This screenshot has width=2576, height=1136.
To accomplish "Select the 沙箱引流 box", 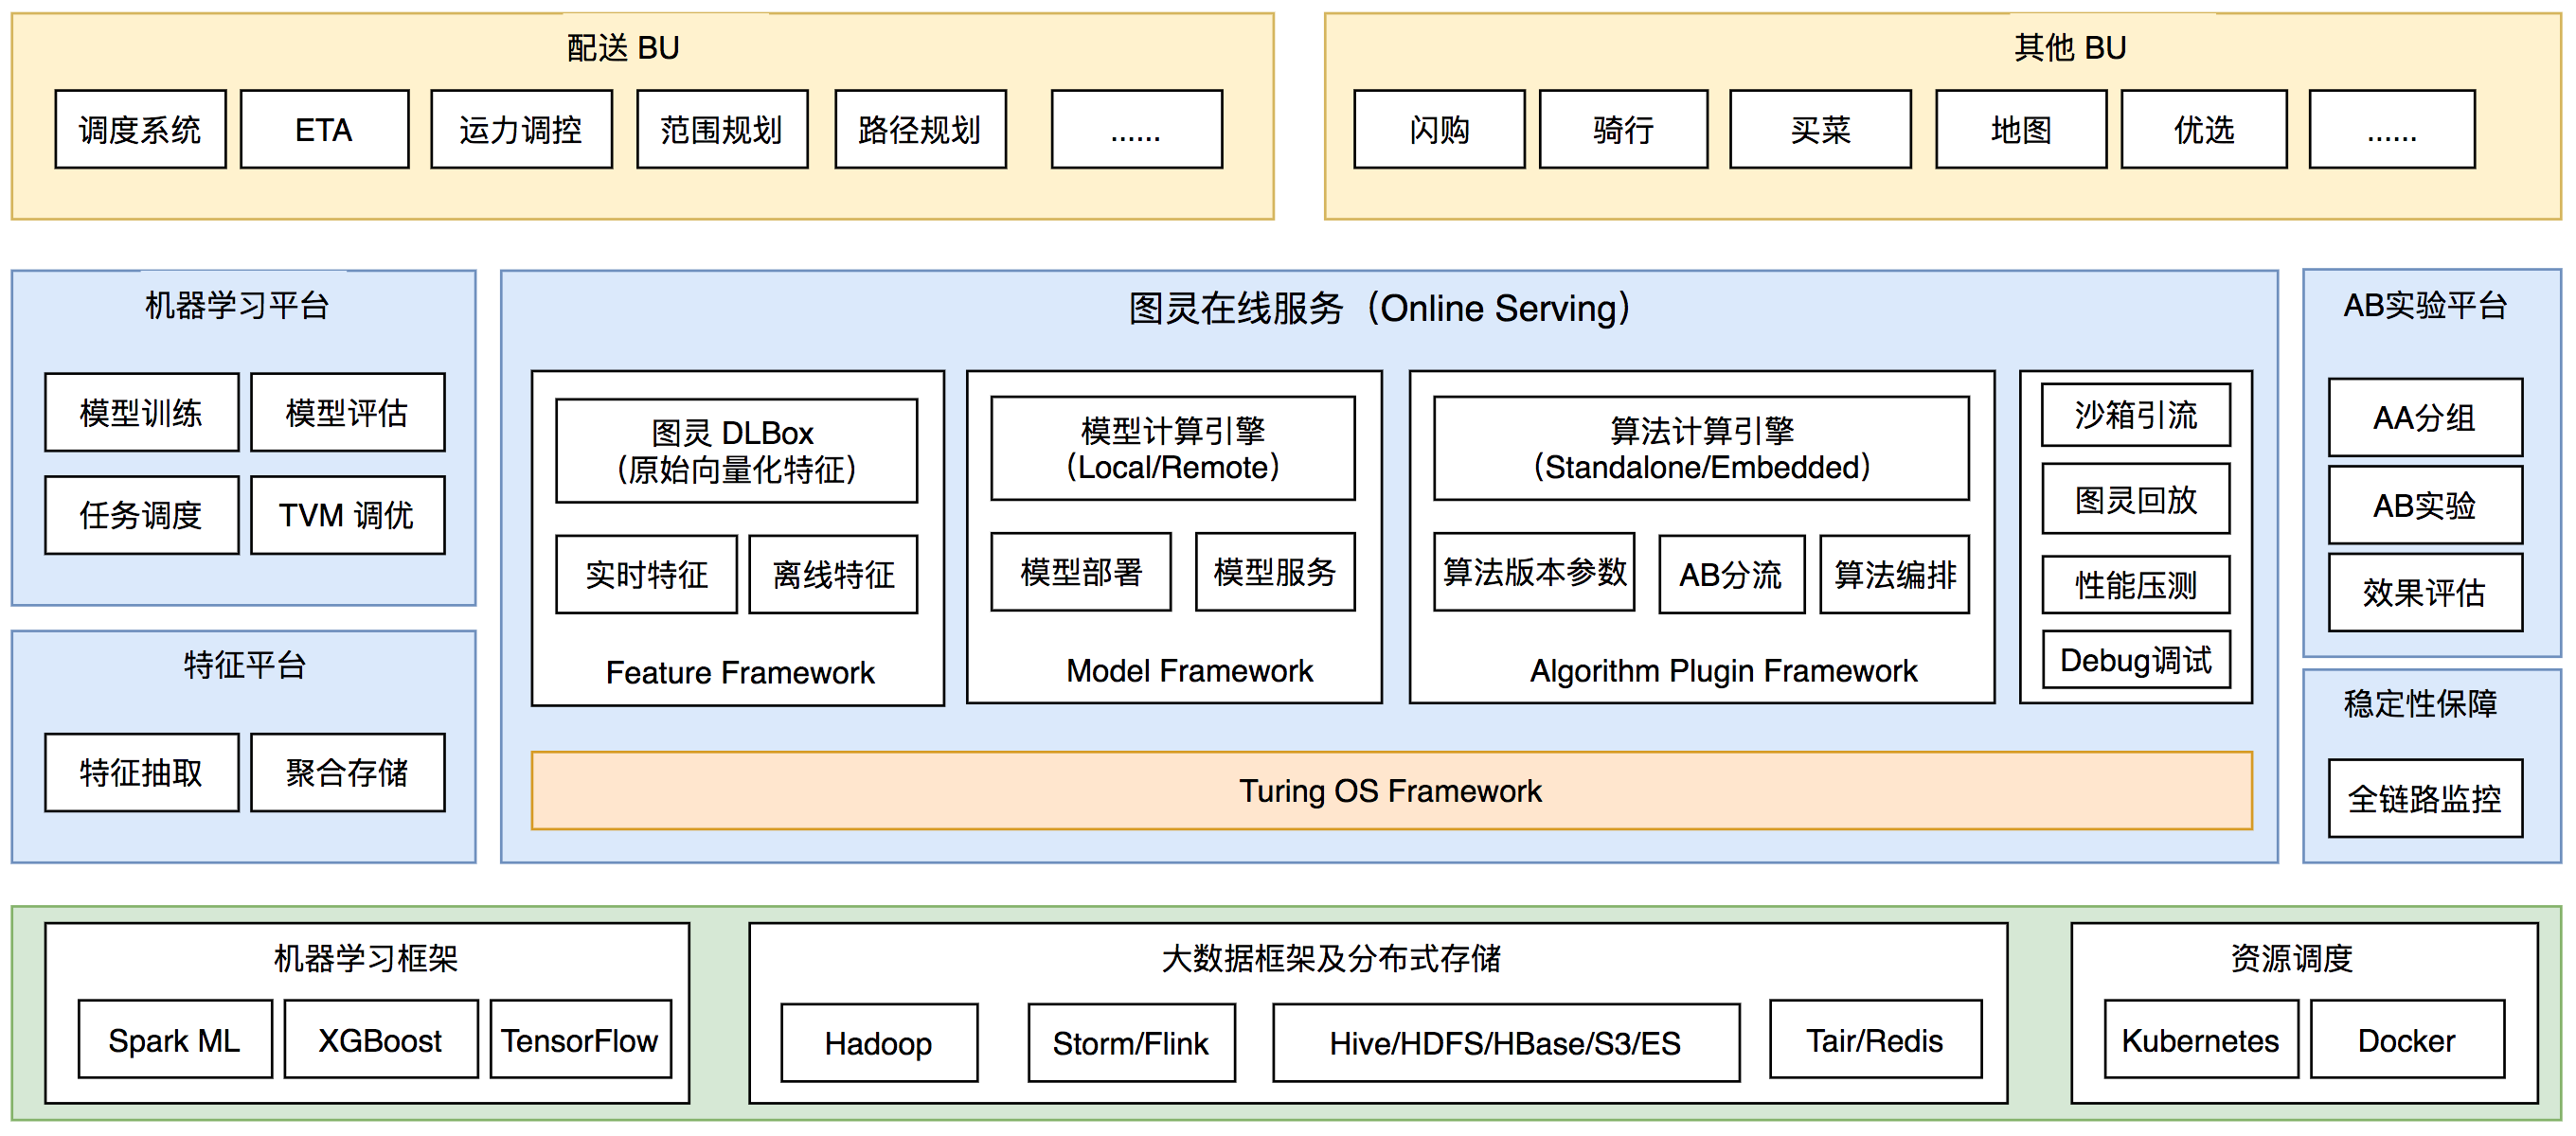I will coord(2135,415).
